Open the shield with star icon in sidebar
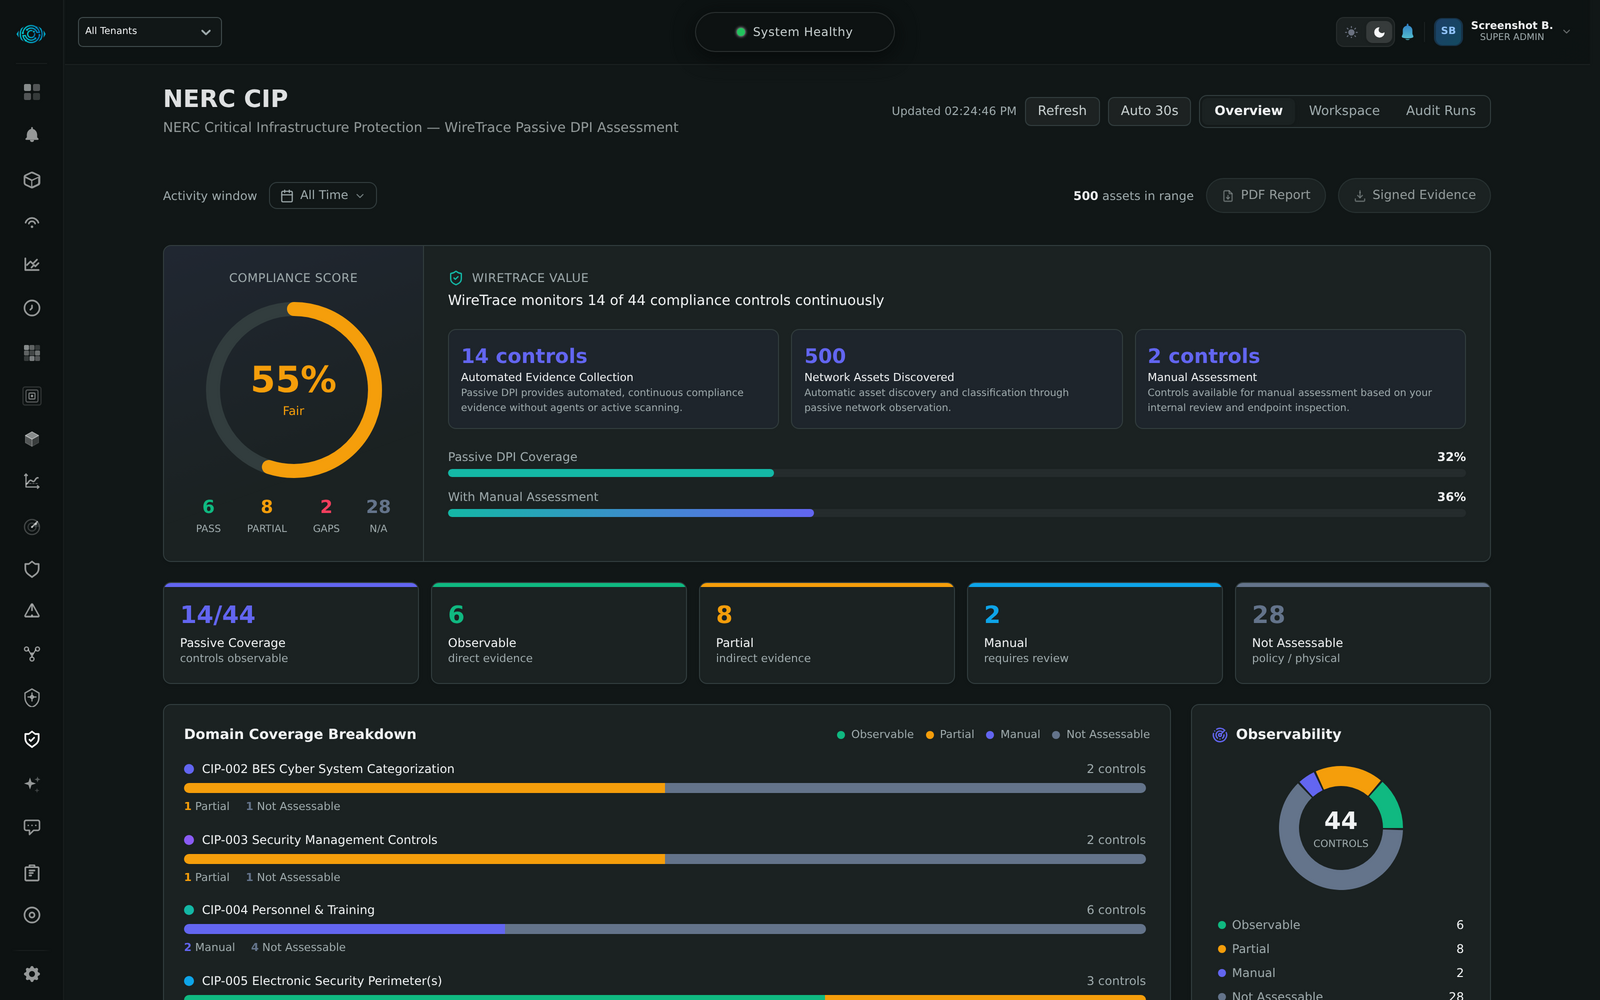The width and height of the screenshot is (1600, 1000). [32, 698]
